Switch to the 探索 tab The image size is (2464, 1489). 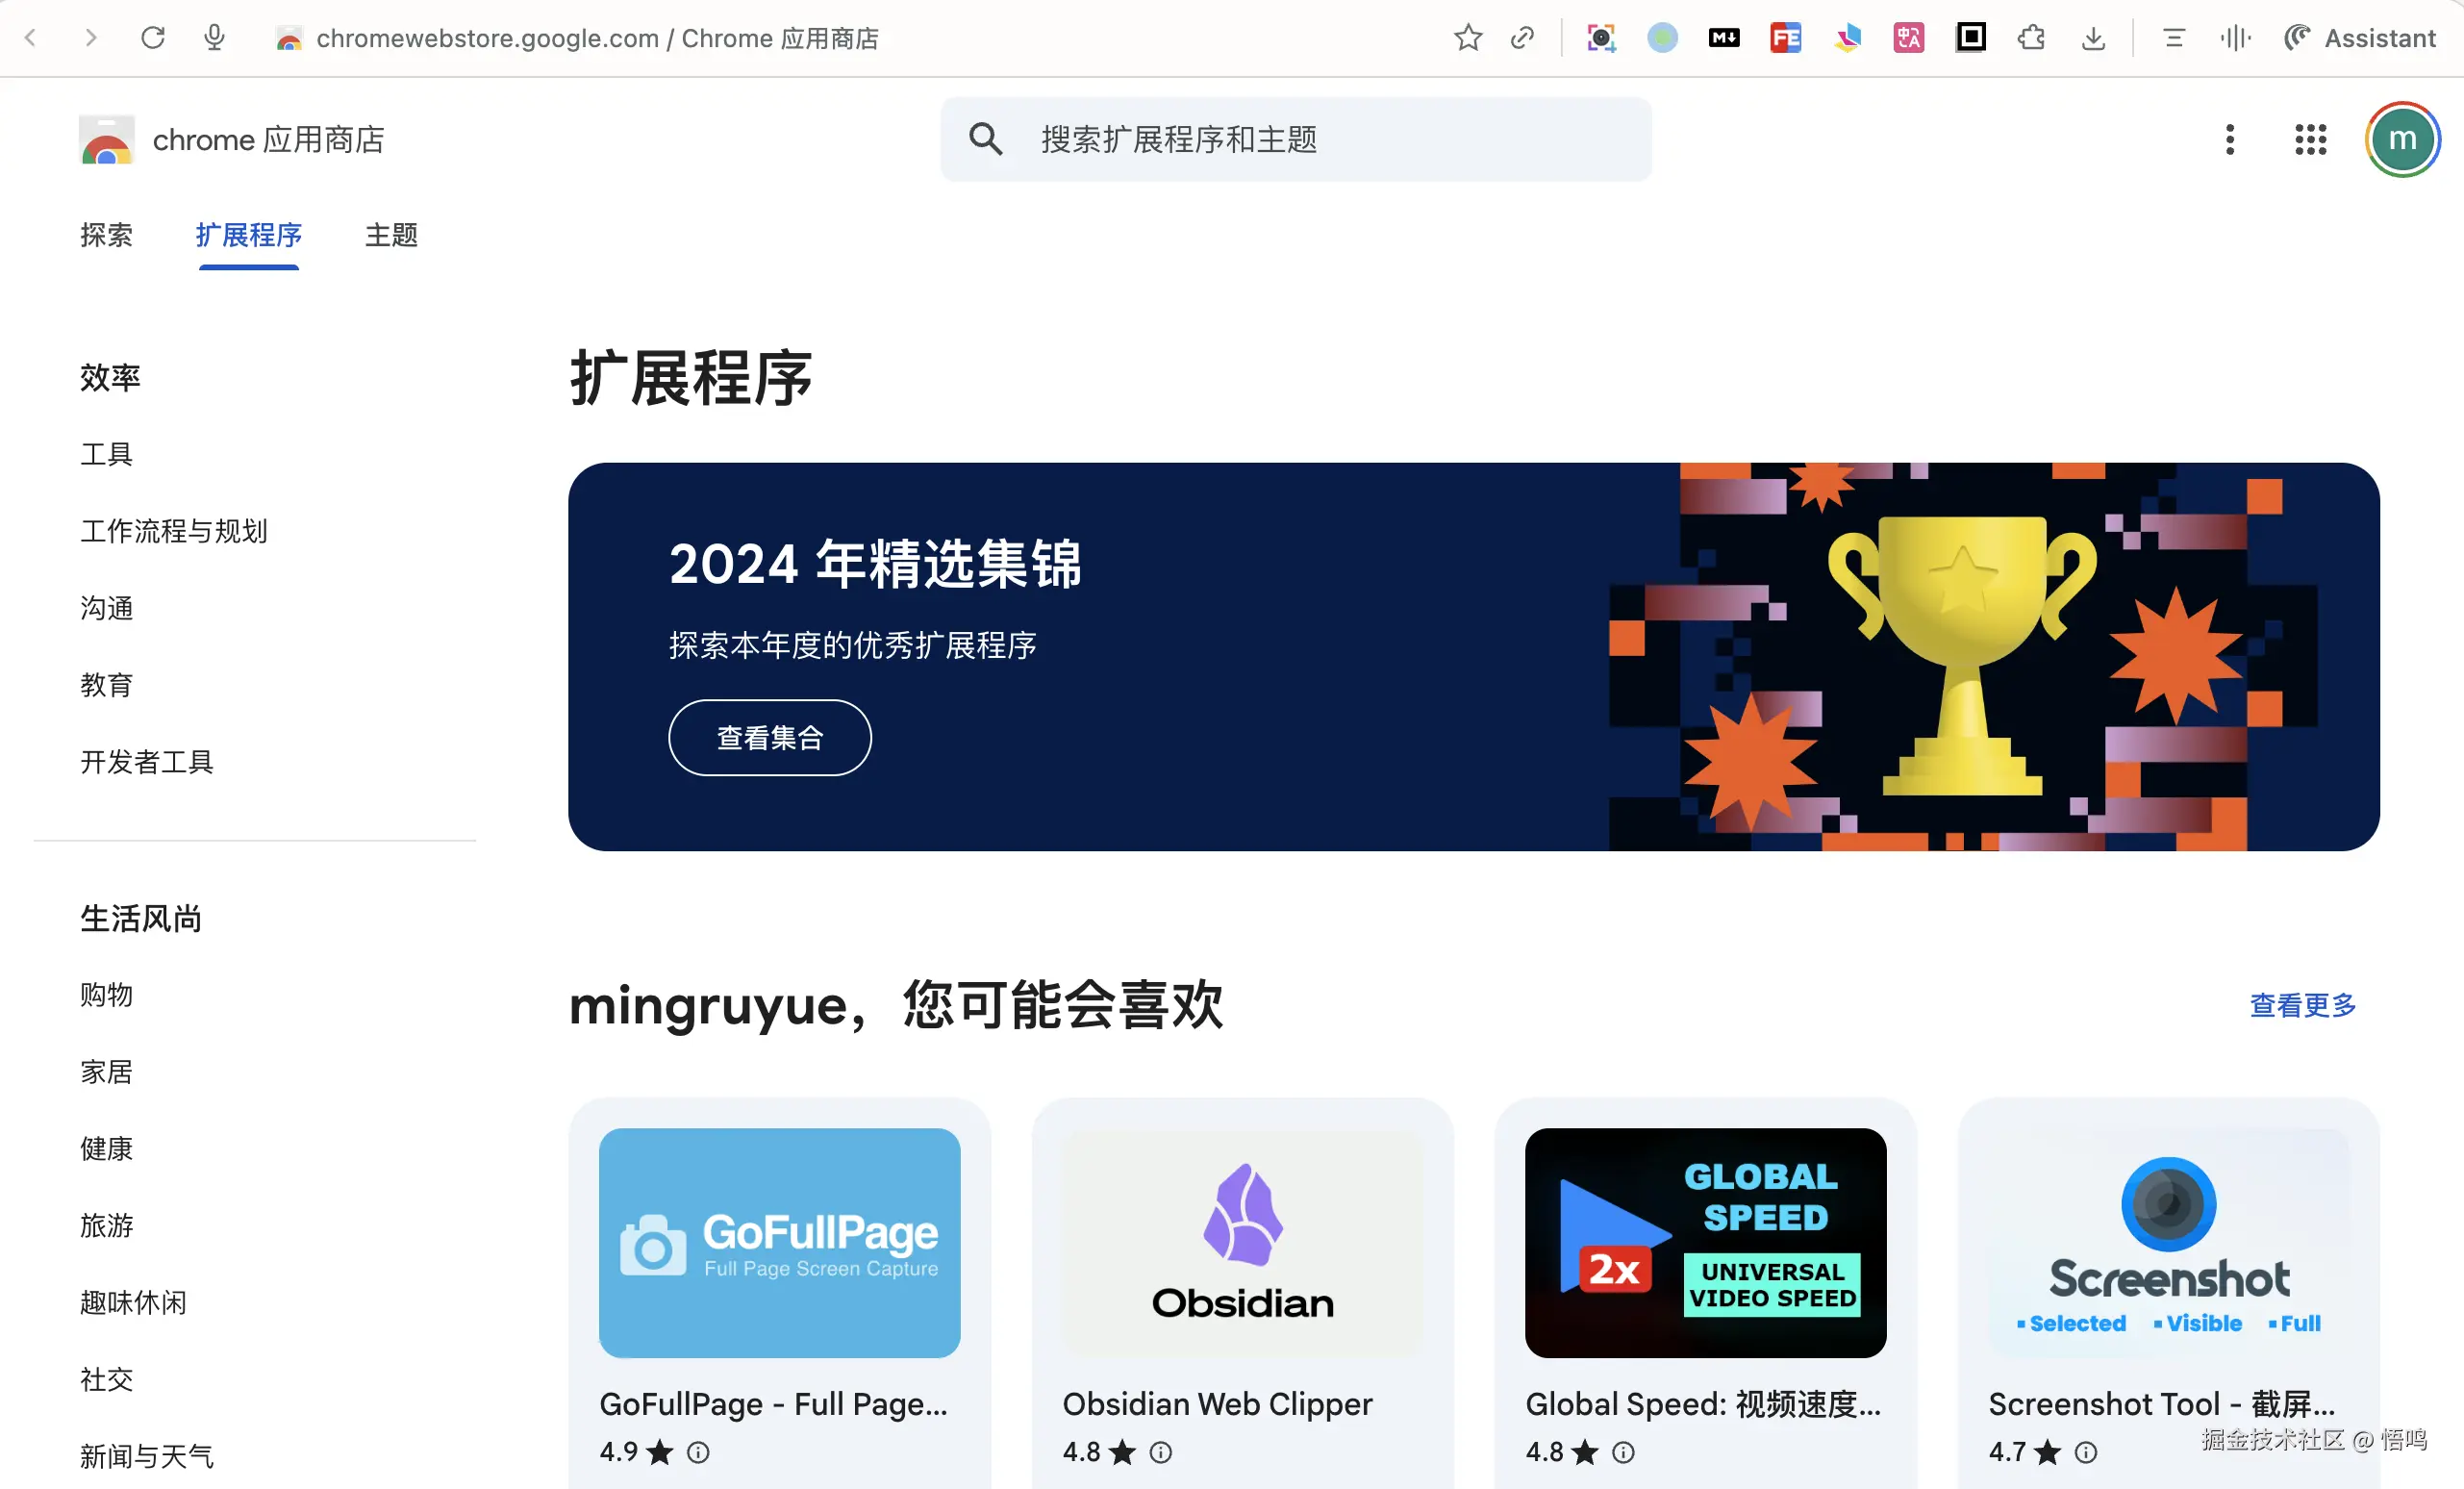click(106, 235)
